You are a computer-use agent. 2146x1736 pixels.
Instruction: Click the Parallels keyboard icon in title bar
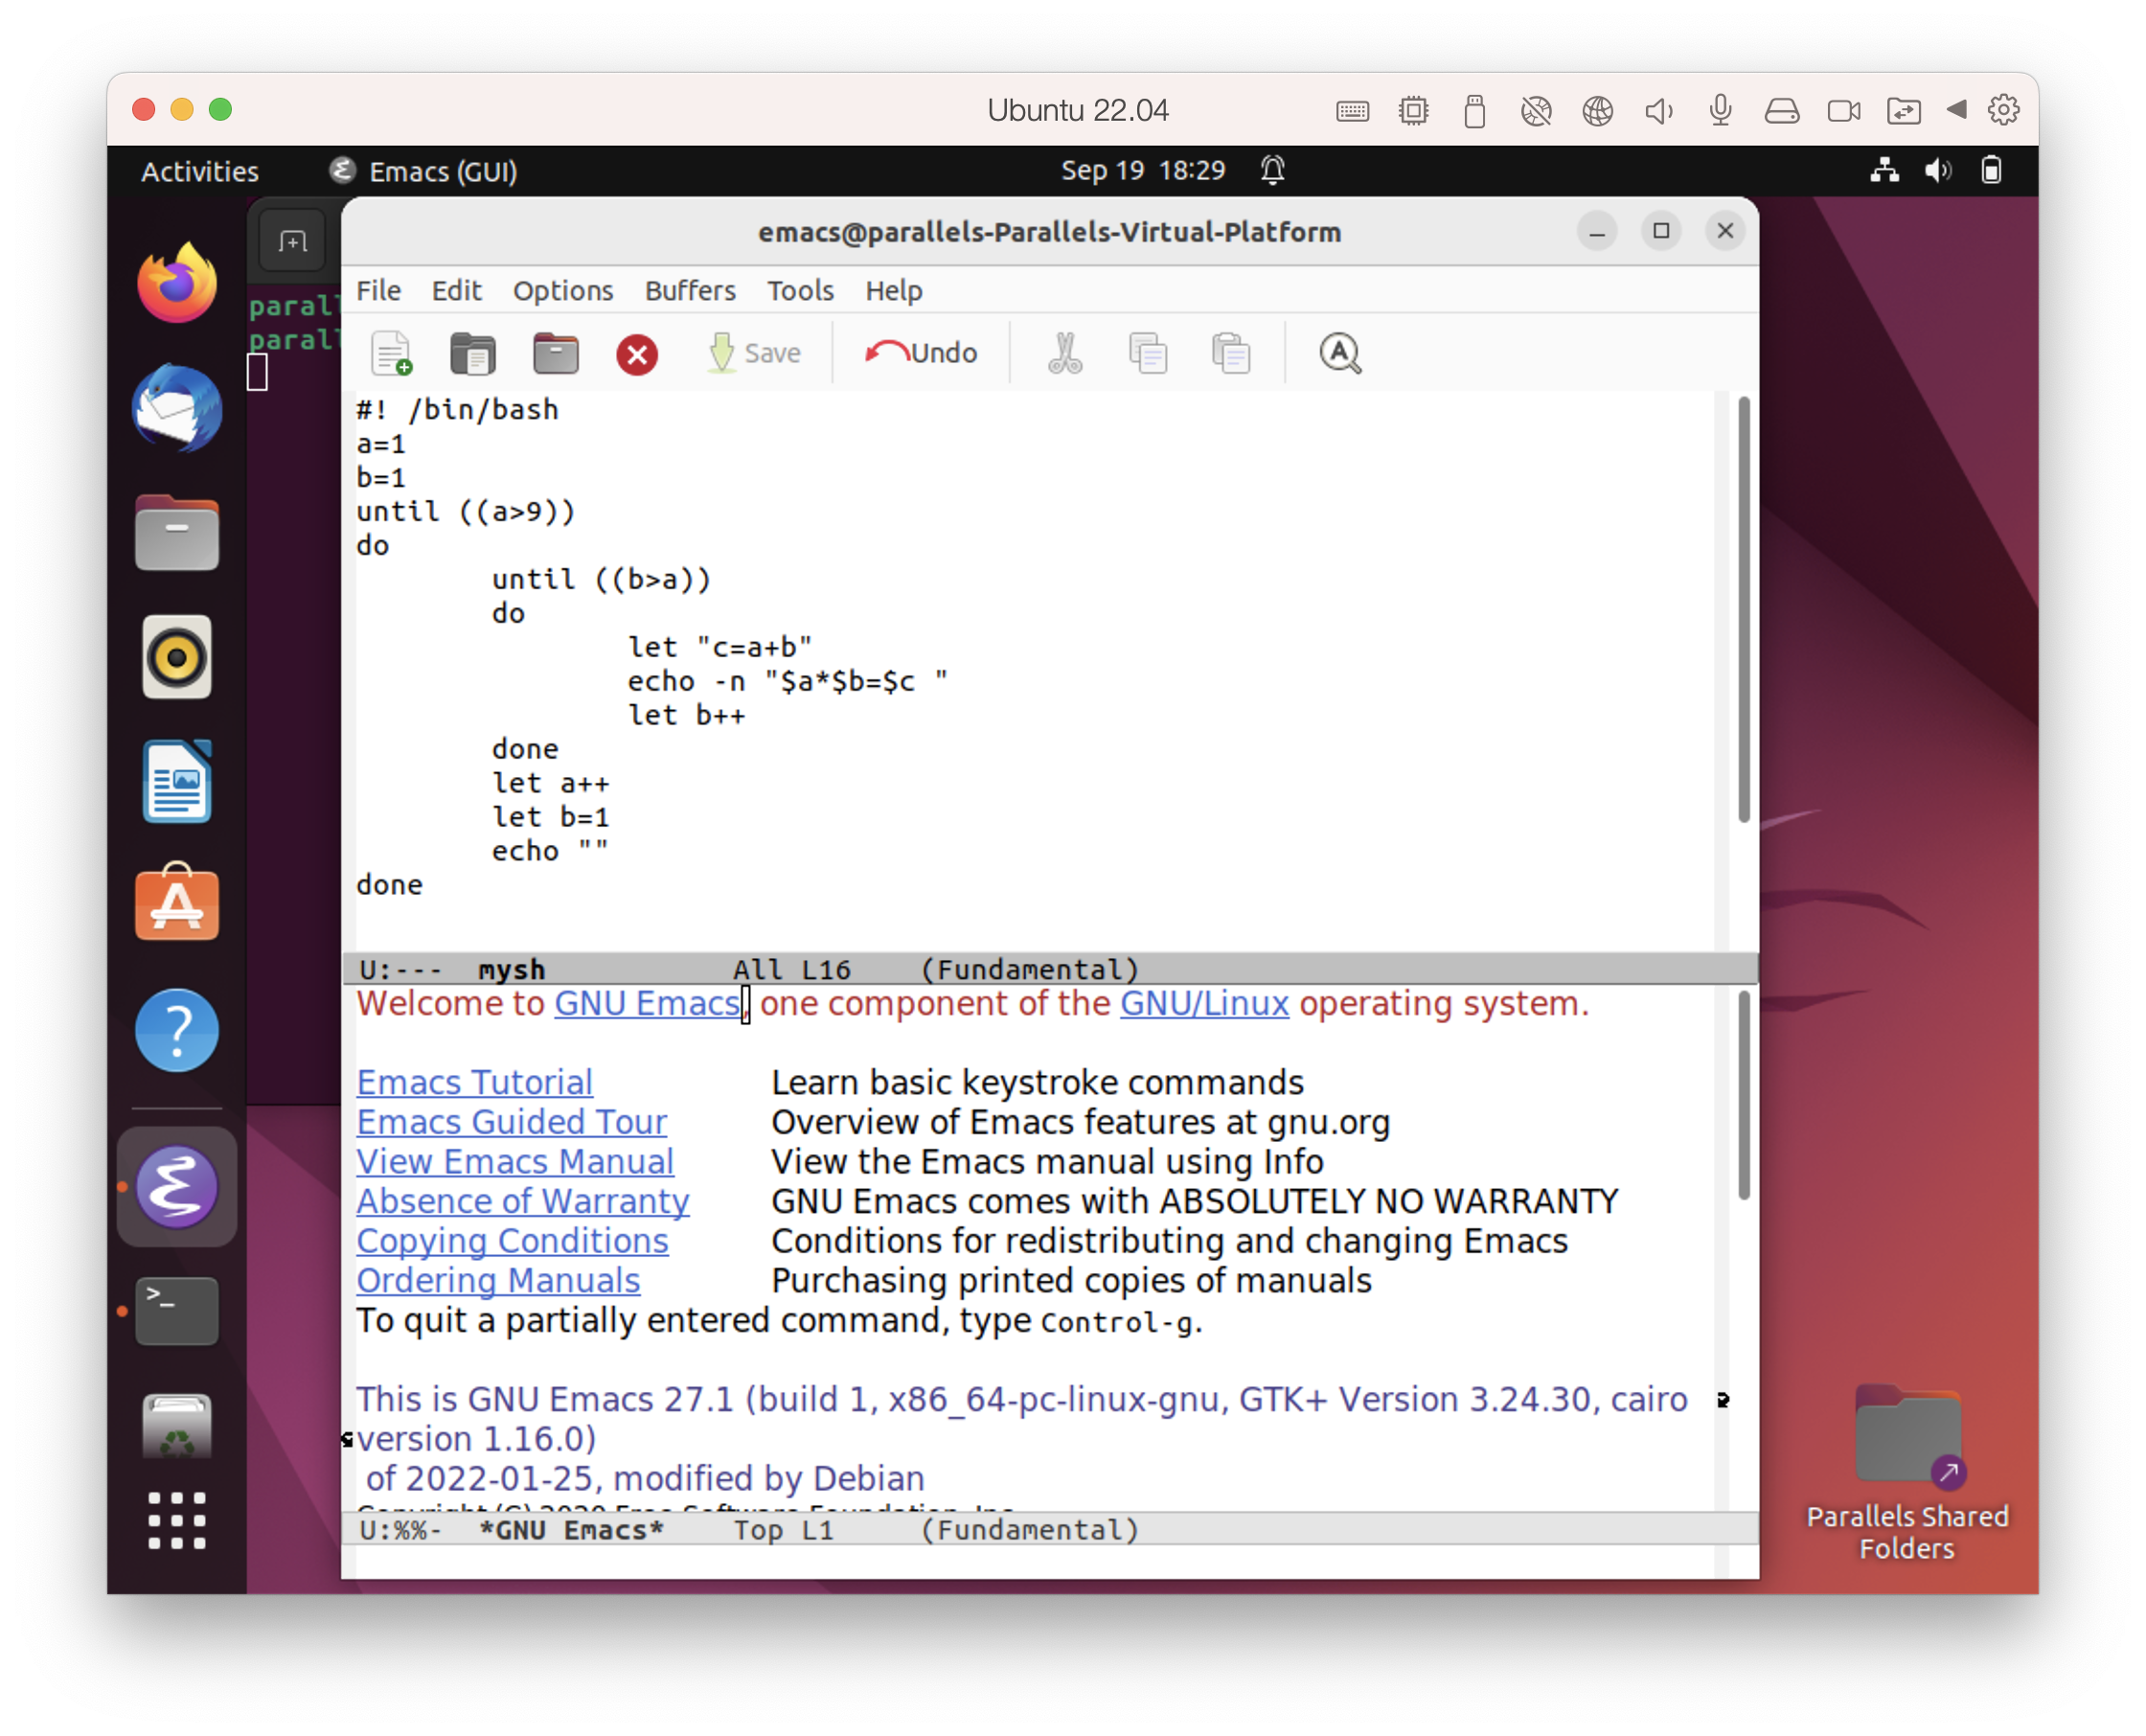coord(1352,111)
